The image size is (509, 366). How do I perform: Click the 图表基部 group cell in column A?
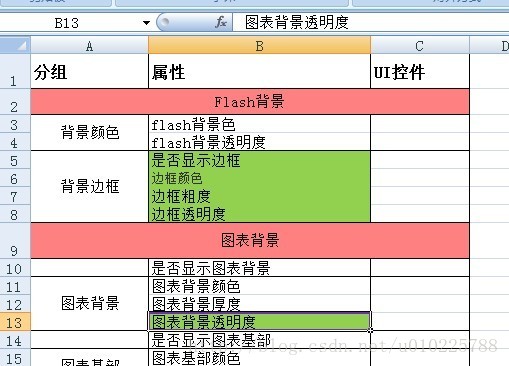tap(89, 358)
